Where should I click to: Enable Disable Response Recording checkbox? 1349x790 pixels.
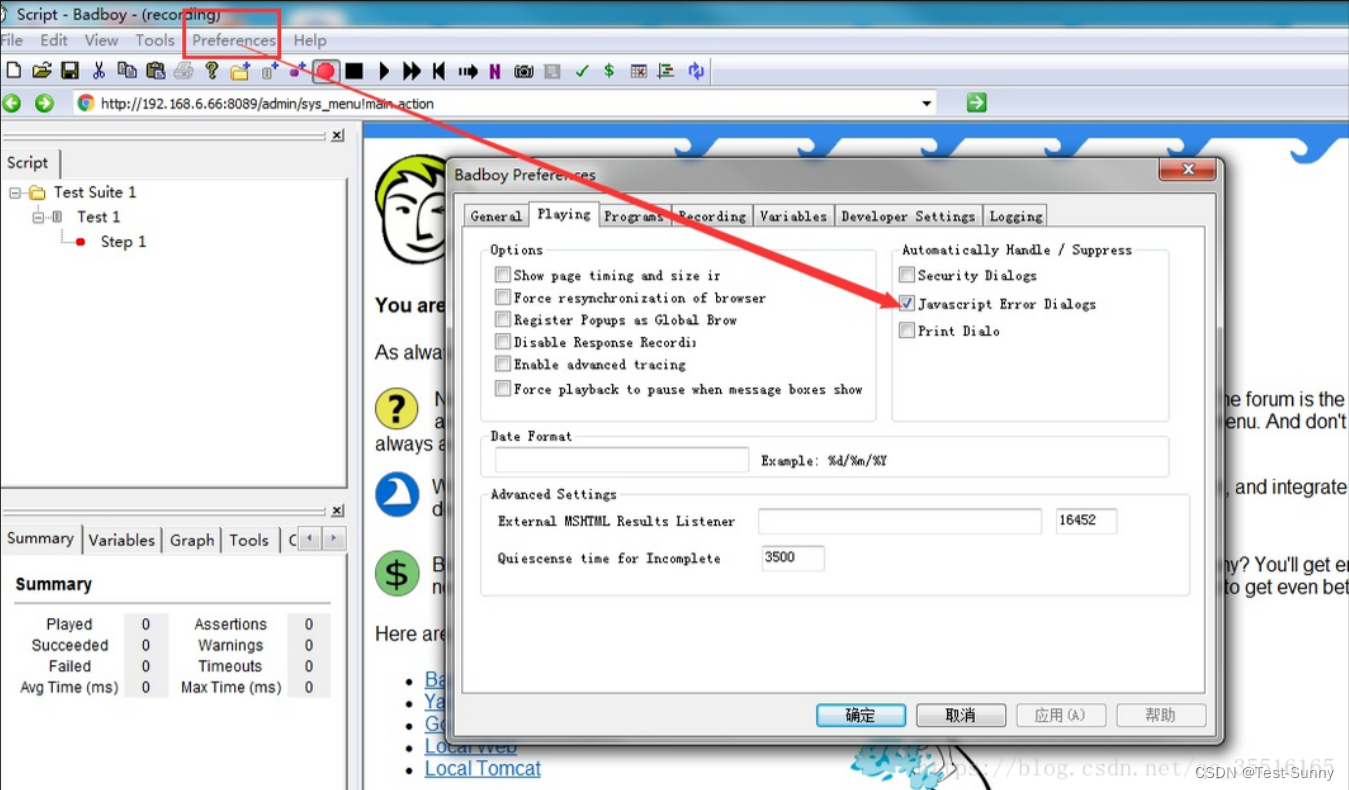coord(503,342)
